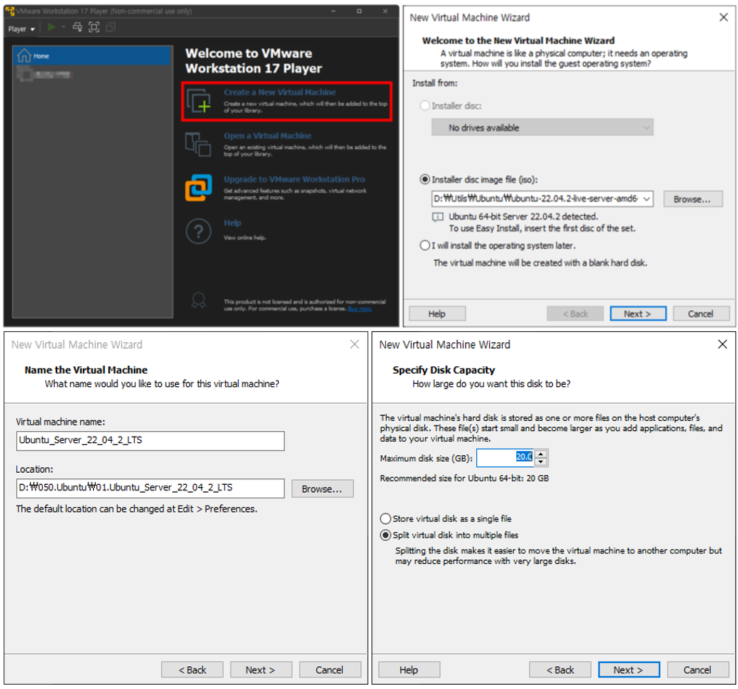Select the blurred VM entry below Home
The height and width of the screenshot is (689, 738).
tap(43, 74)
